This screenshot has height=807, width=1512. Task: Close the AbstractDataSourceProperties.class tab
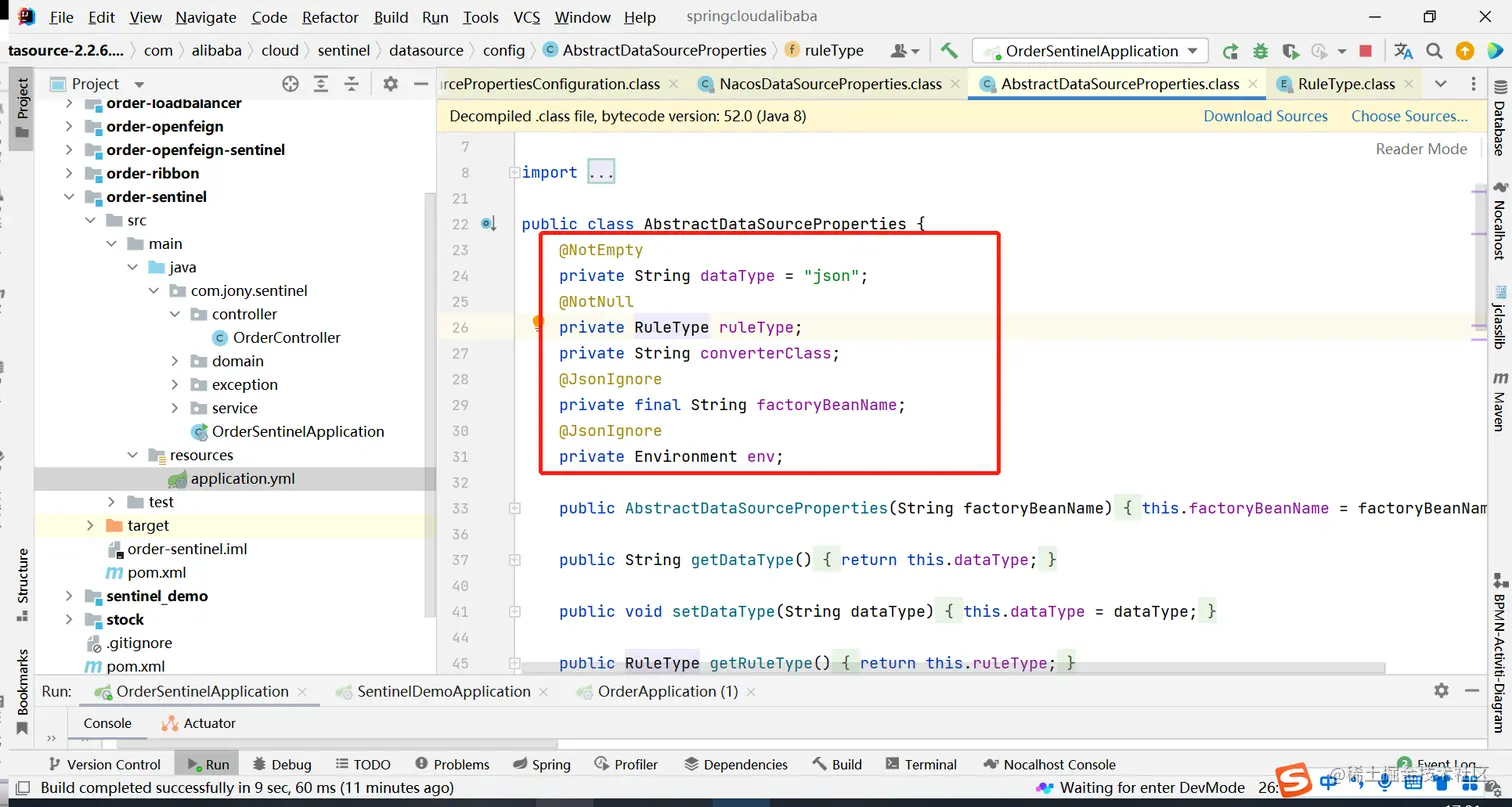pos(1252,85)
